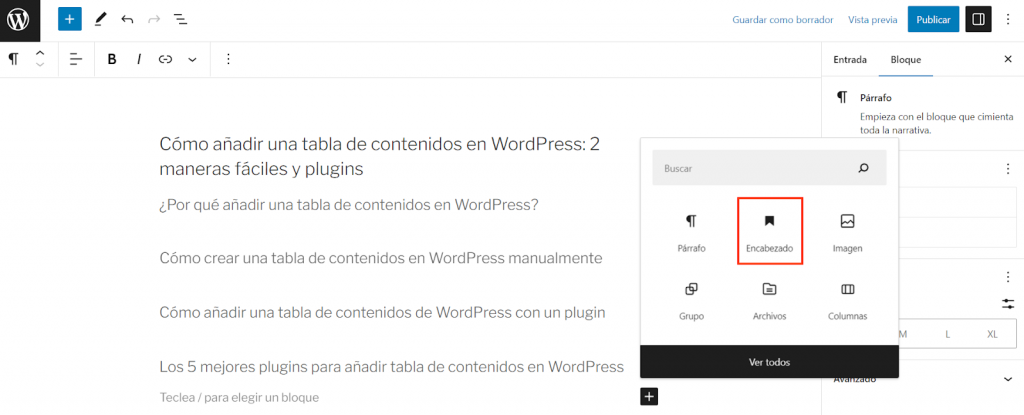Open block inserter with blue plus button
1024x415 pixels.
coord(69,19)
